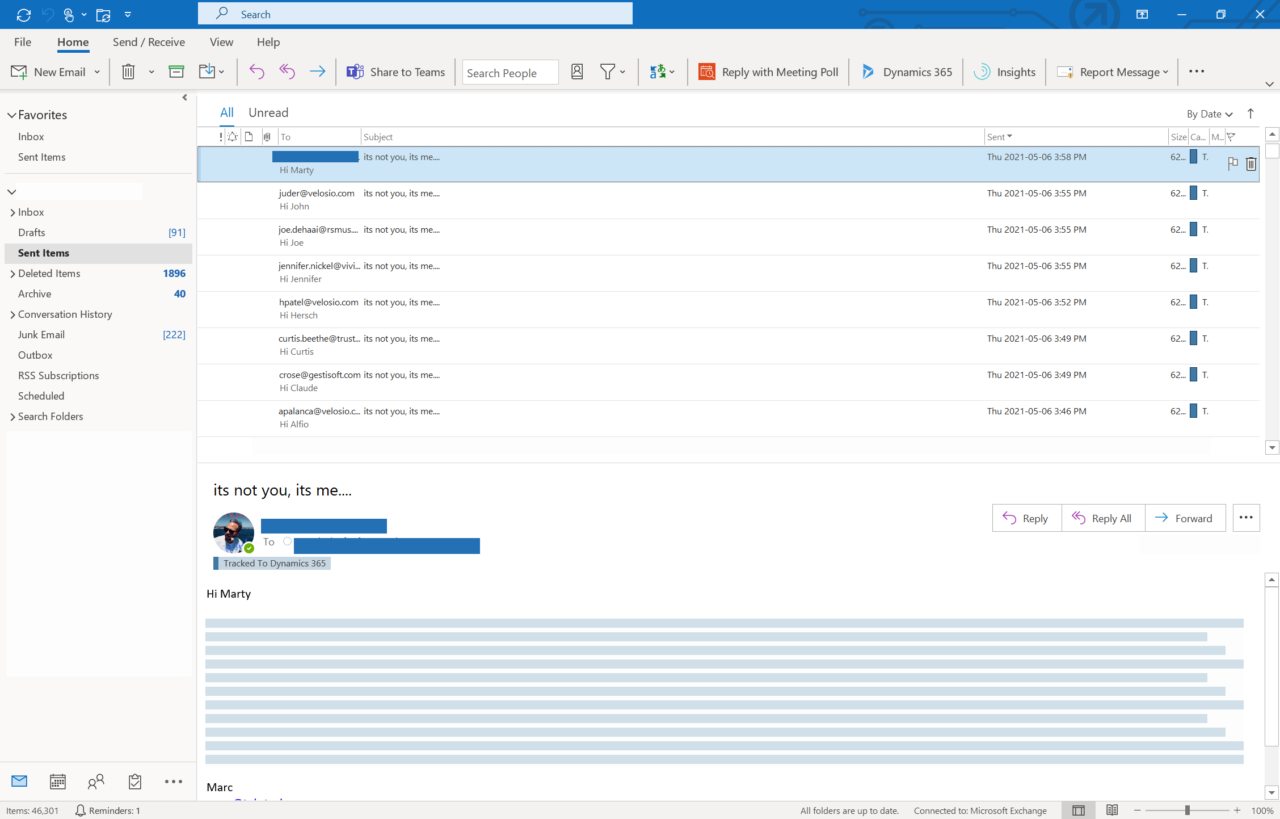This screenshot has width=1280, height=819.
Task: Click inside the Search People field
Action: pyautogui.click(x=509, y=72)
